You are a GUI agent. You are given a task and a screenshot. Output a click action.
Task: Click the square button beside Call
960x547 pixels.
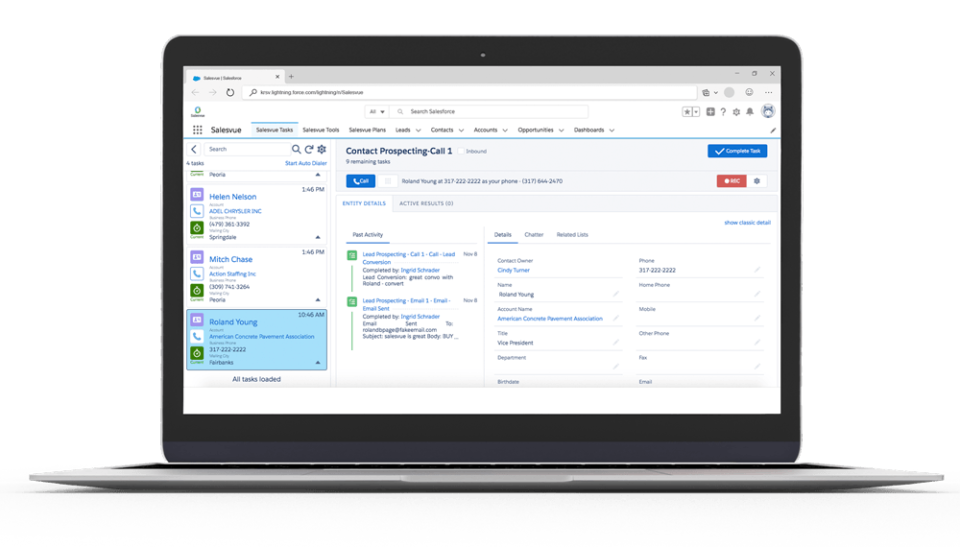click(x=388, y=181)
